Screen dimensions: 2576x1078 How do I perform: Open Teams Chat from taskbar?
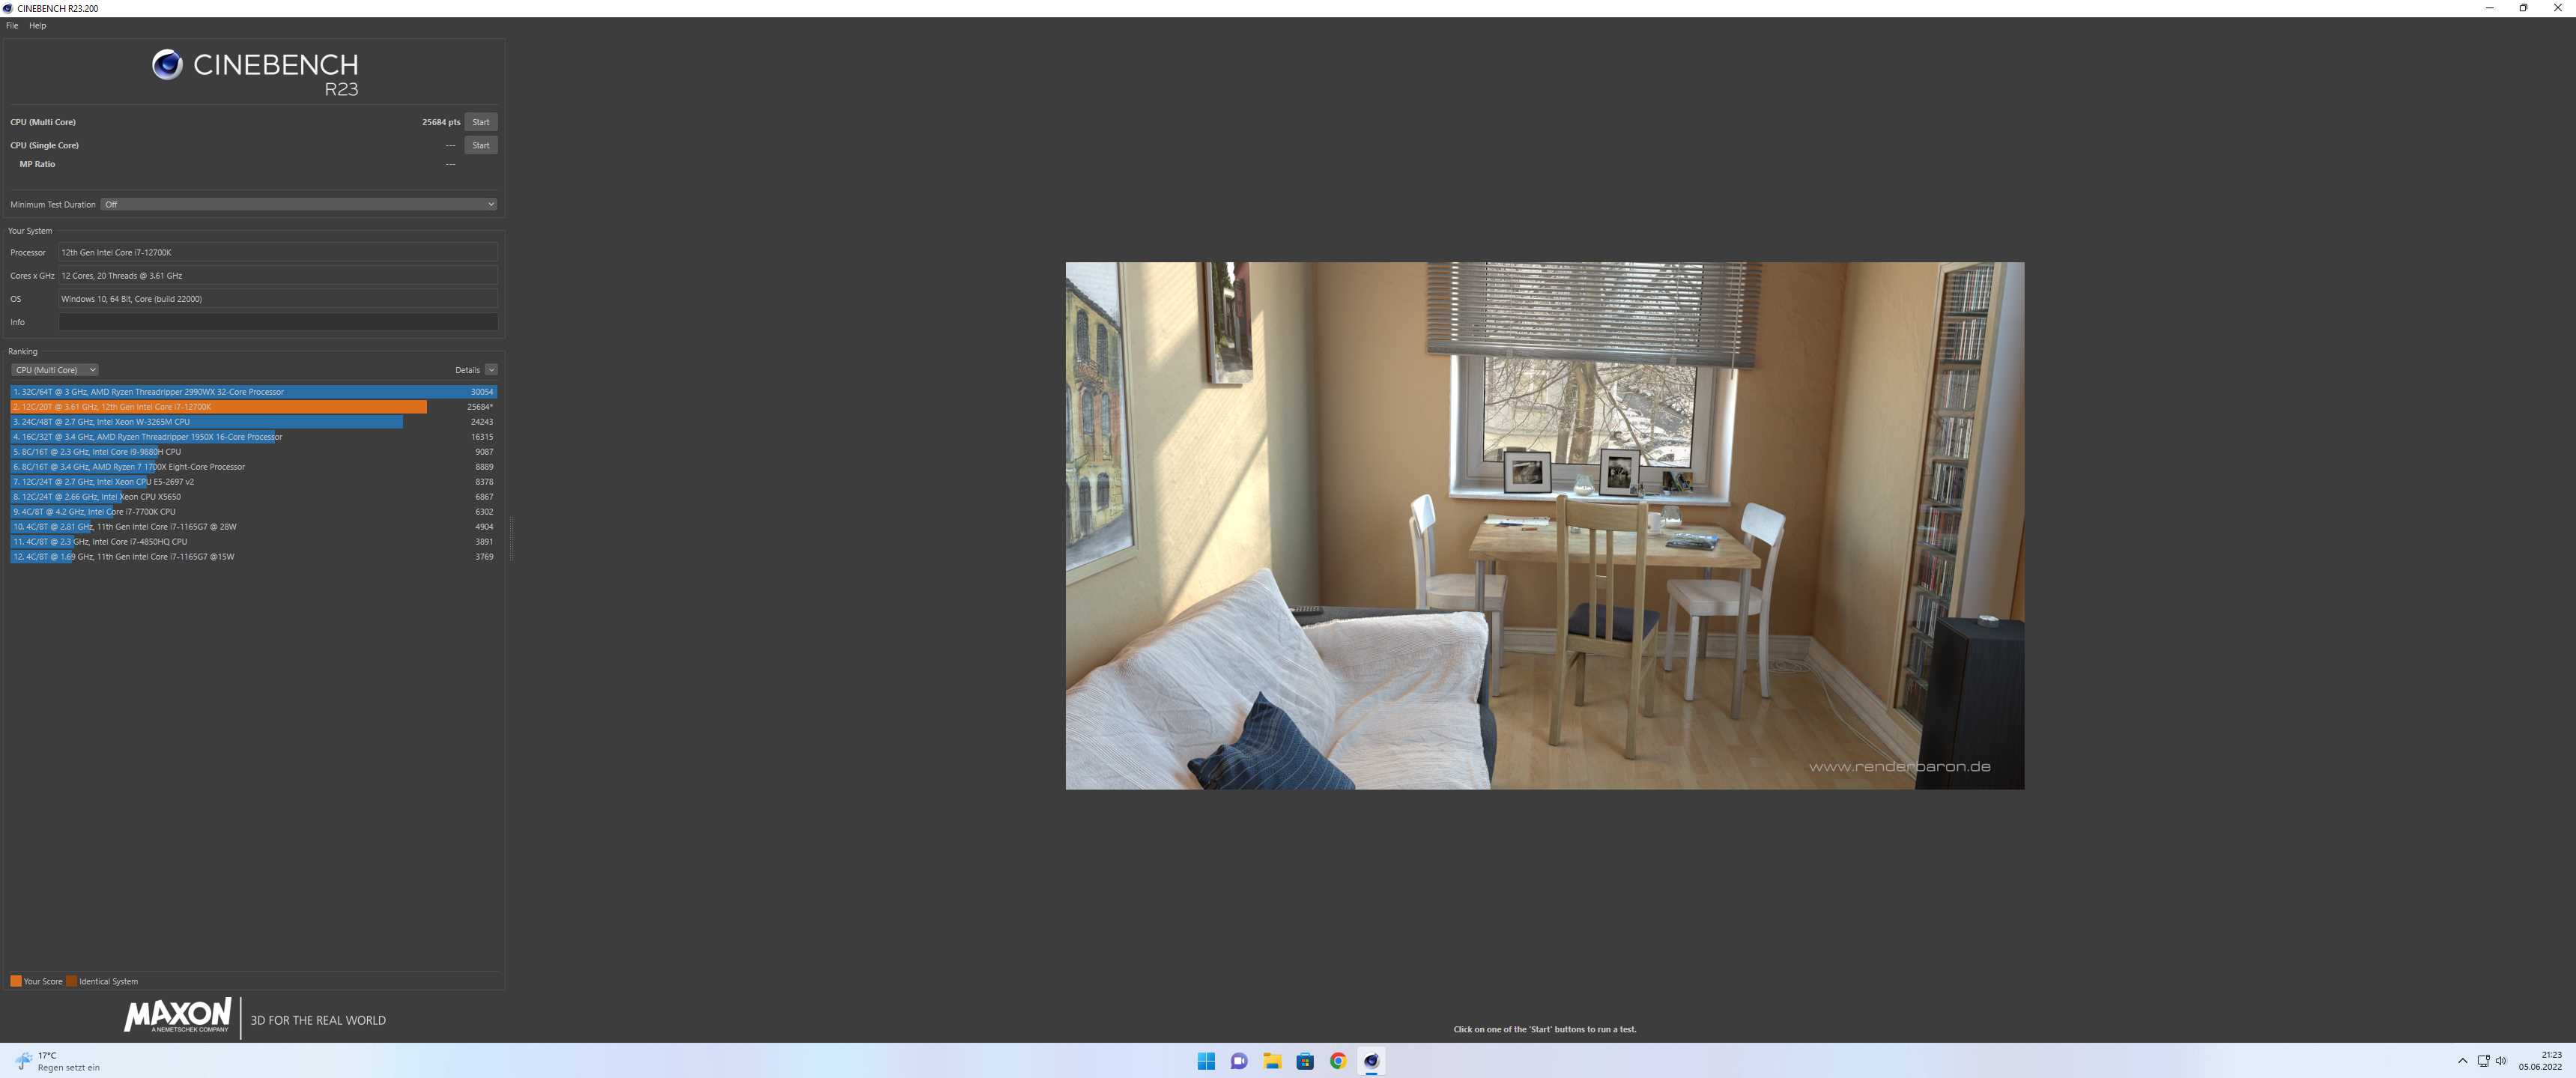[1239, 1061]
